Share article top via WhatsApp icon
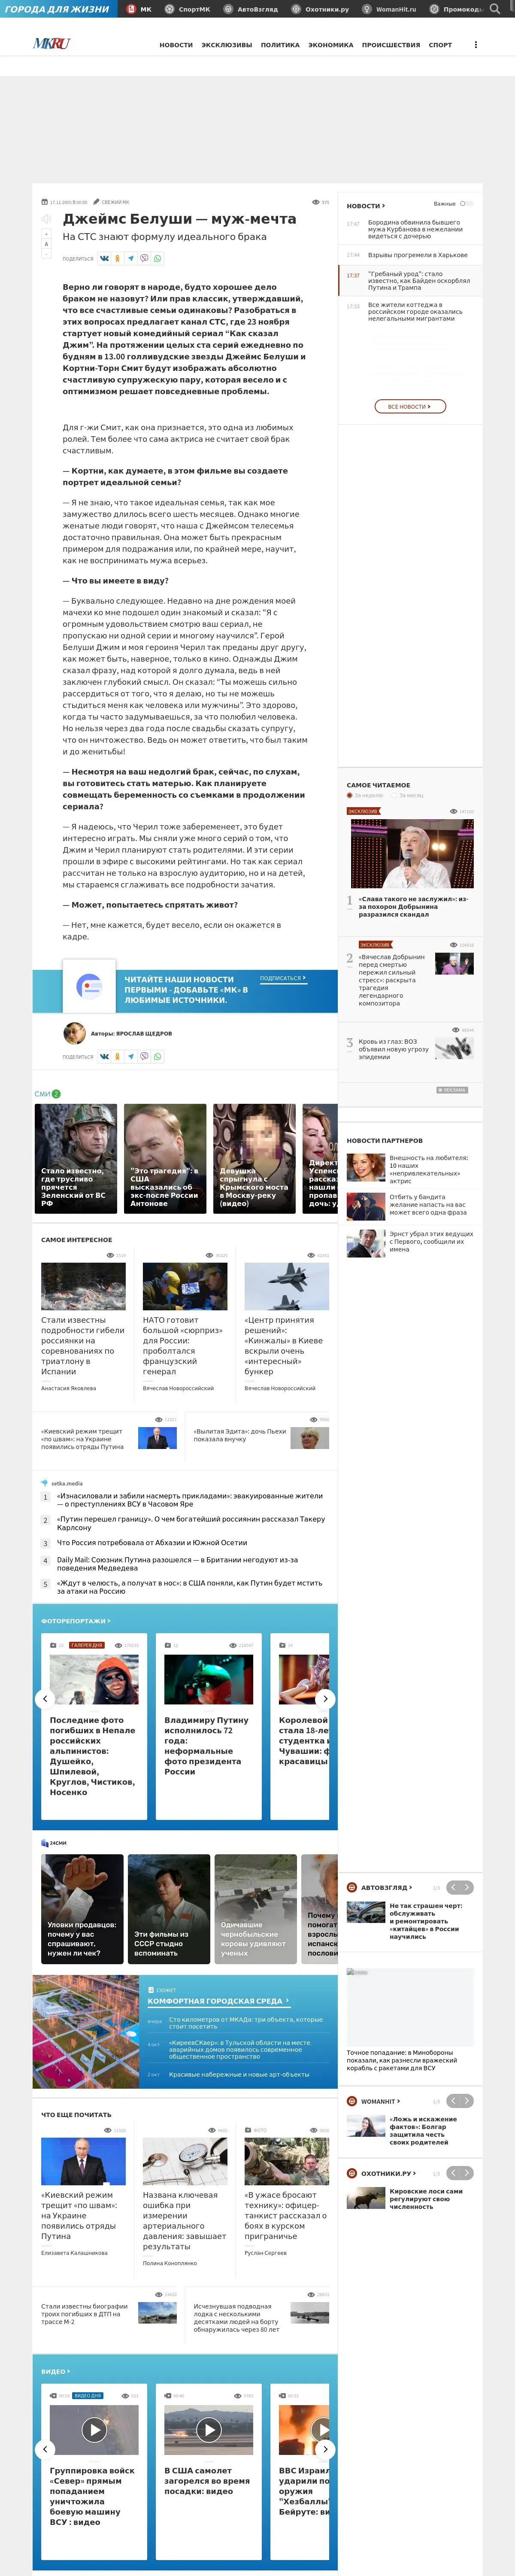Image resolution: width=515 pixels, height=2576 pixels. point(157,258)
